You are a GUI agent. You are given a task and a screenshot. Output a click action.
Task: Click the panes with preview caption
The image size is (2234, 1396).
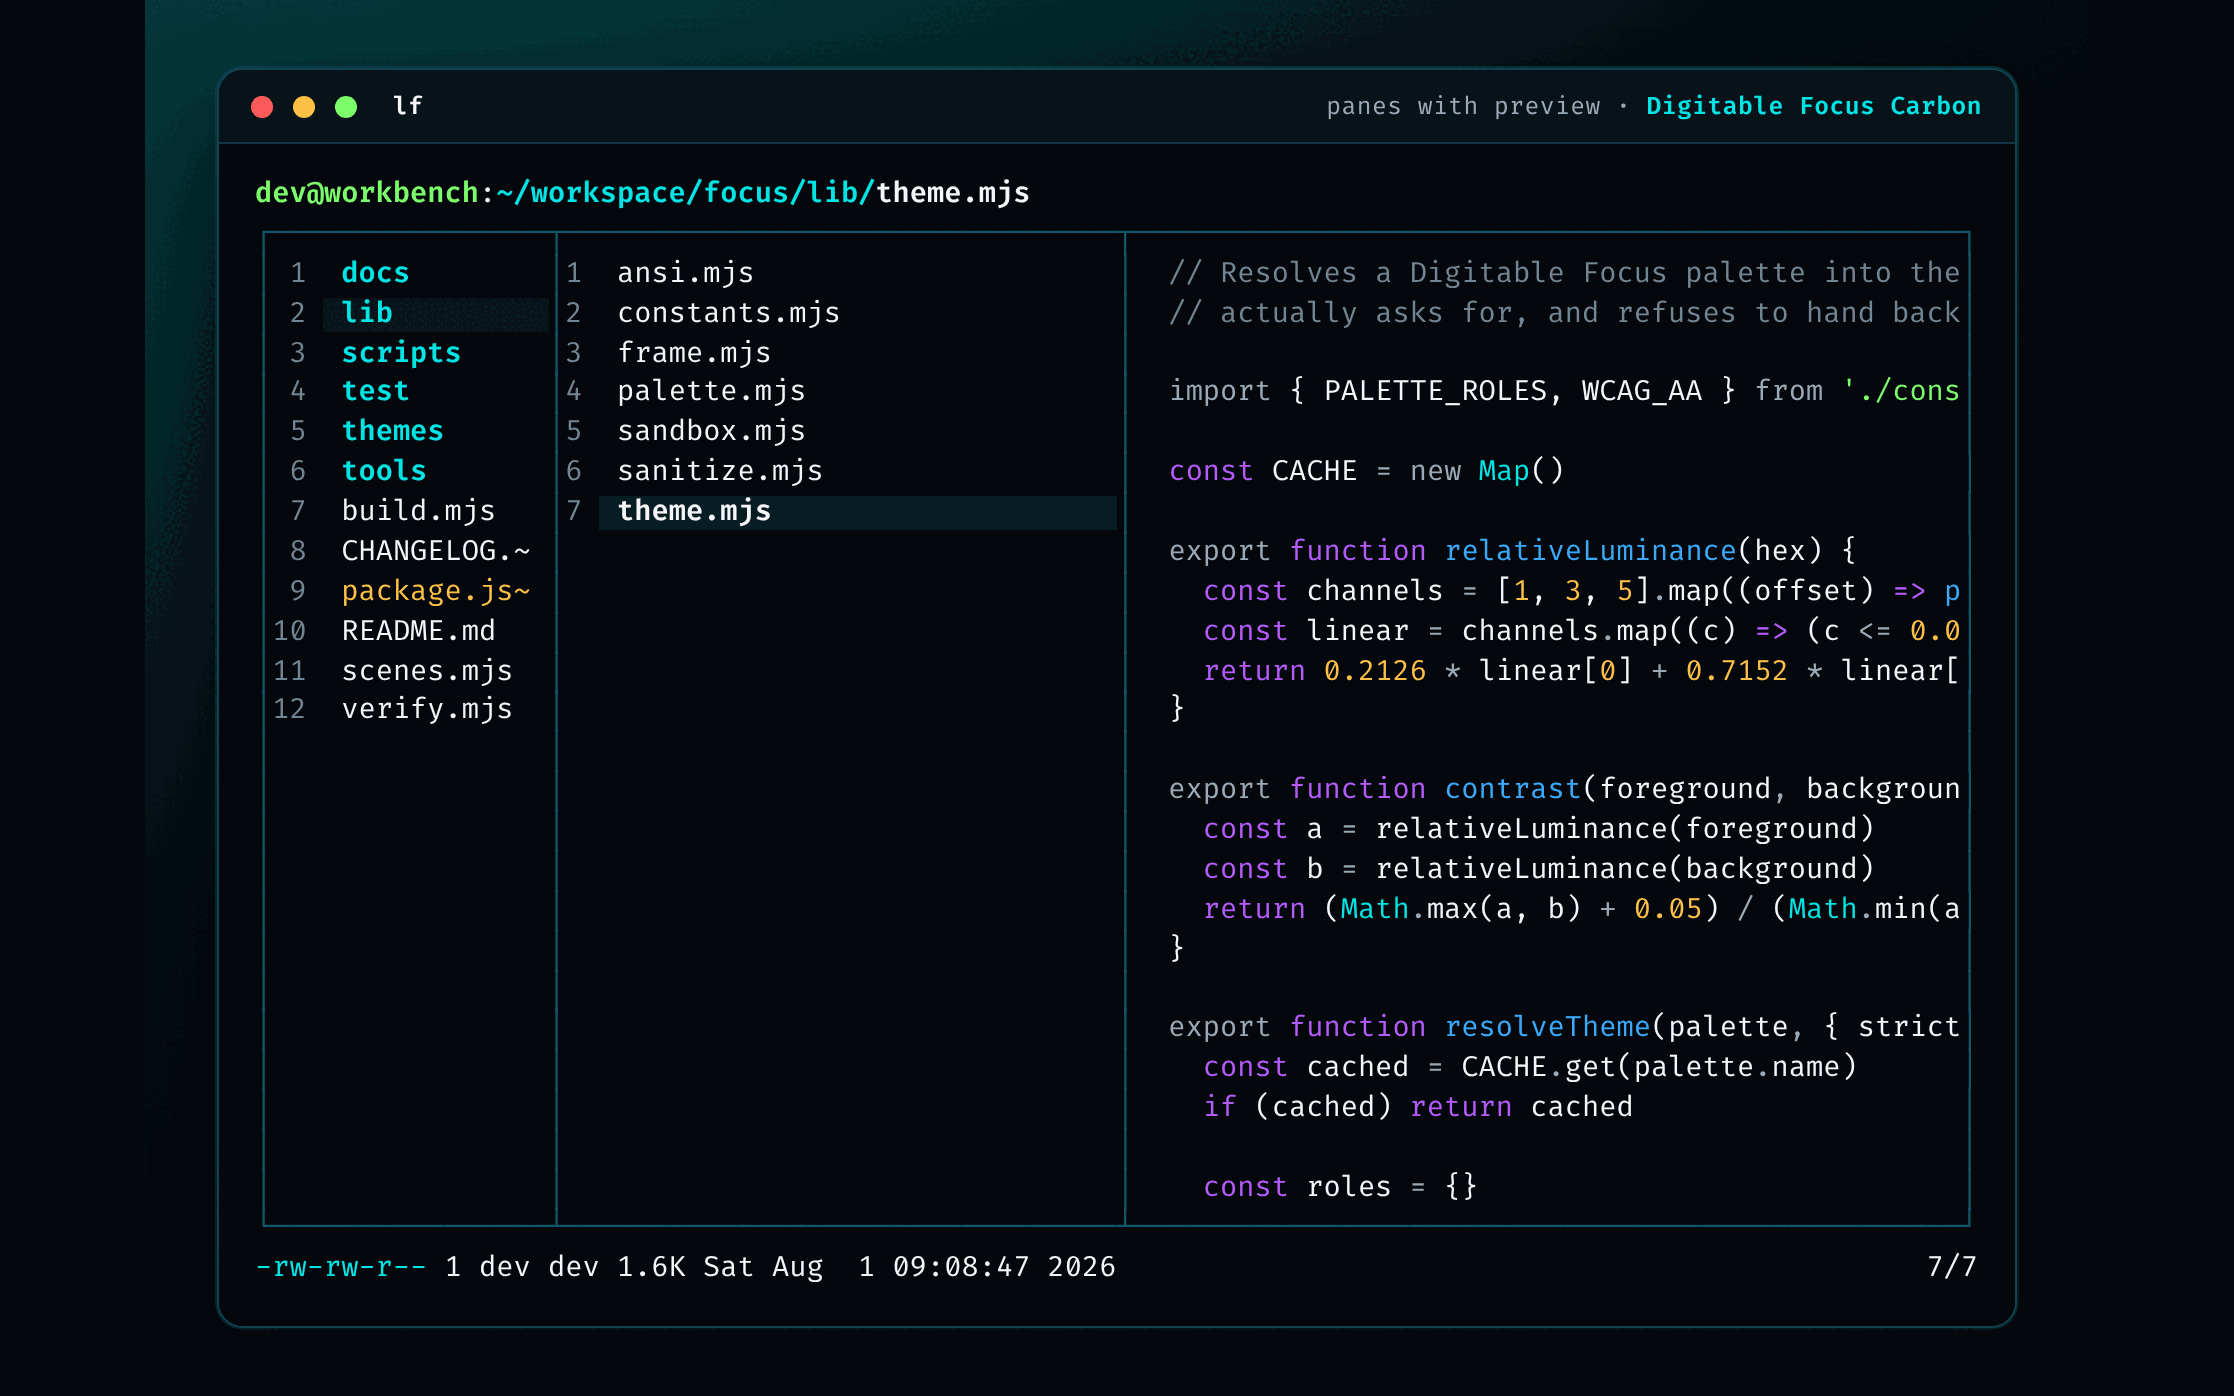tap(1463, 106)
